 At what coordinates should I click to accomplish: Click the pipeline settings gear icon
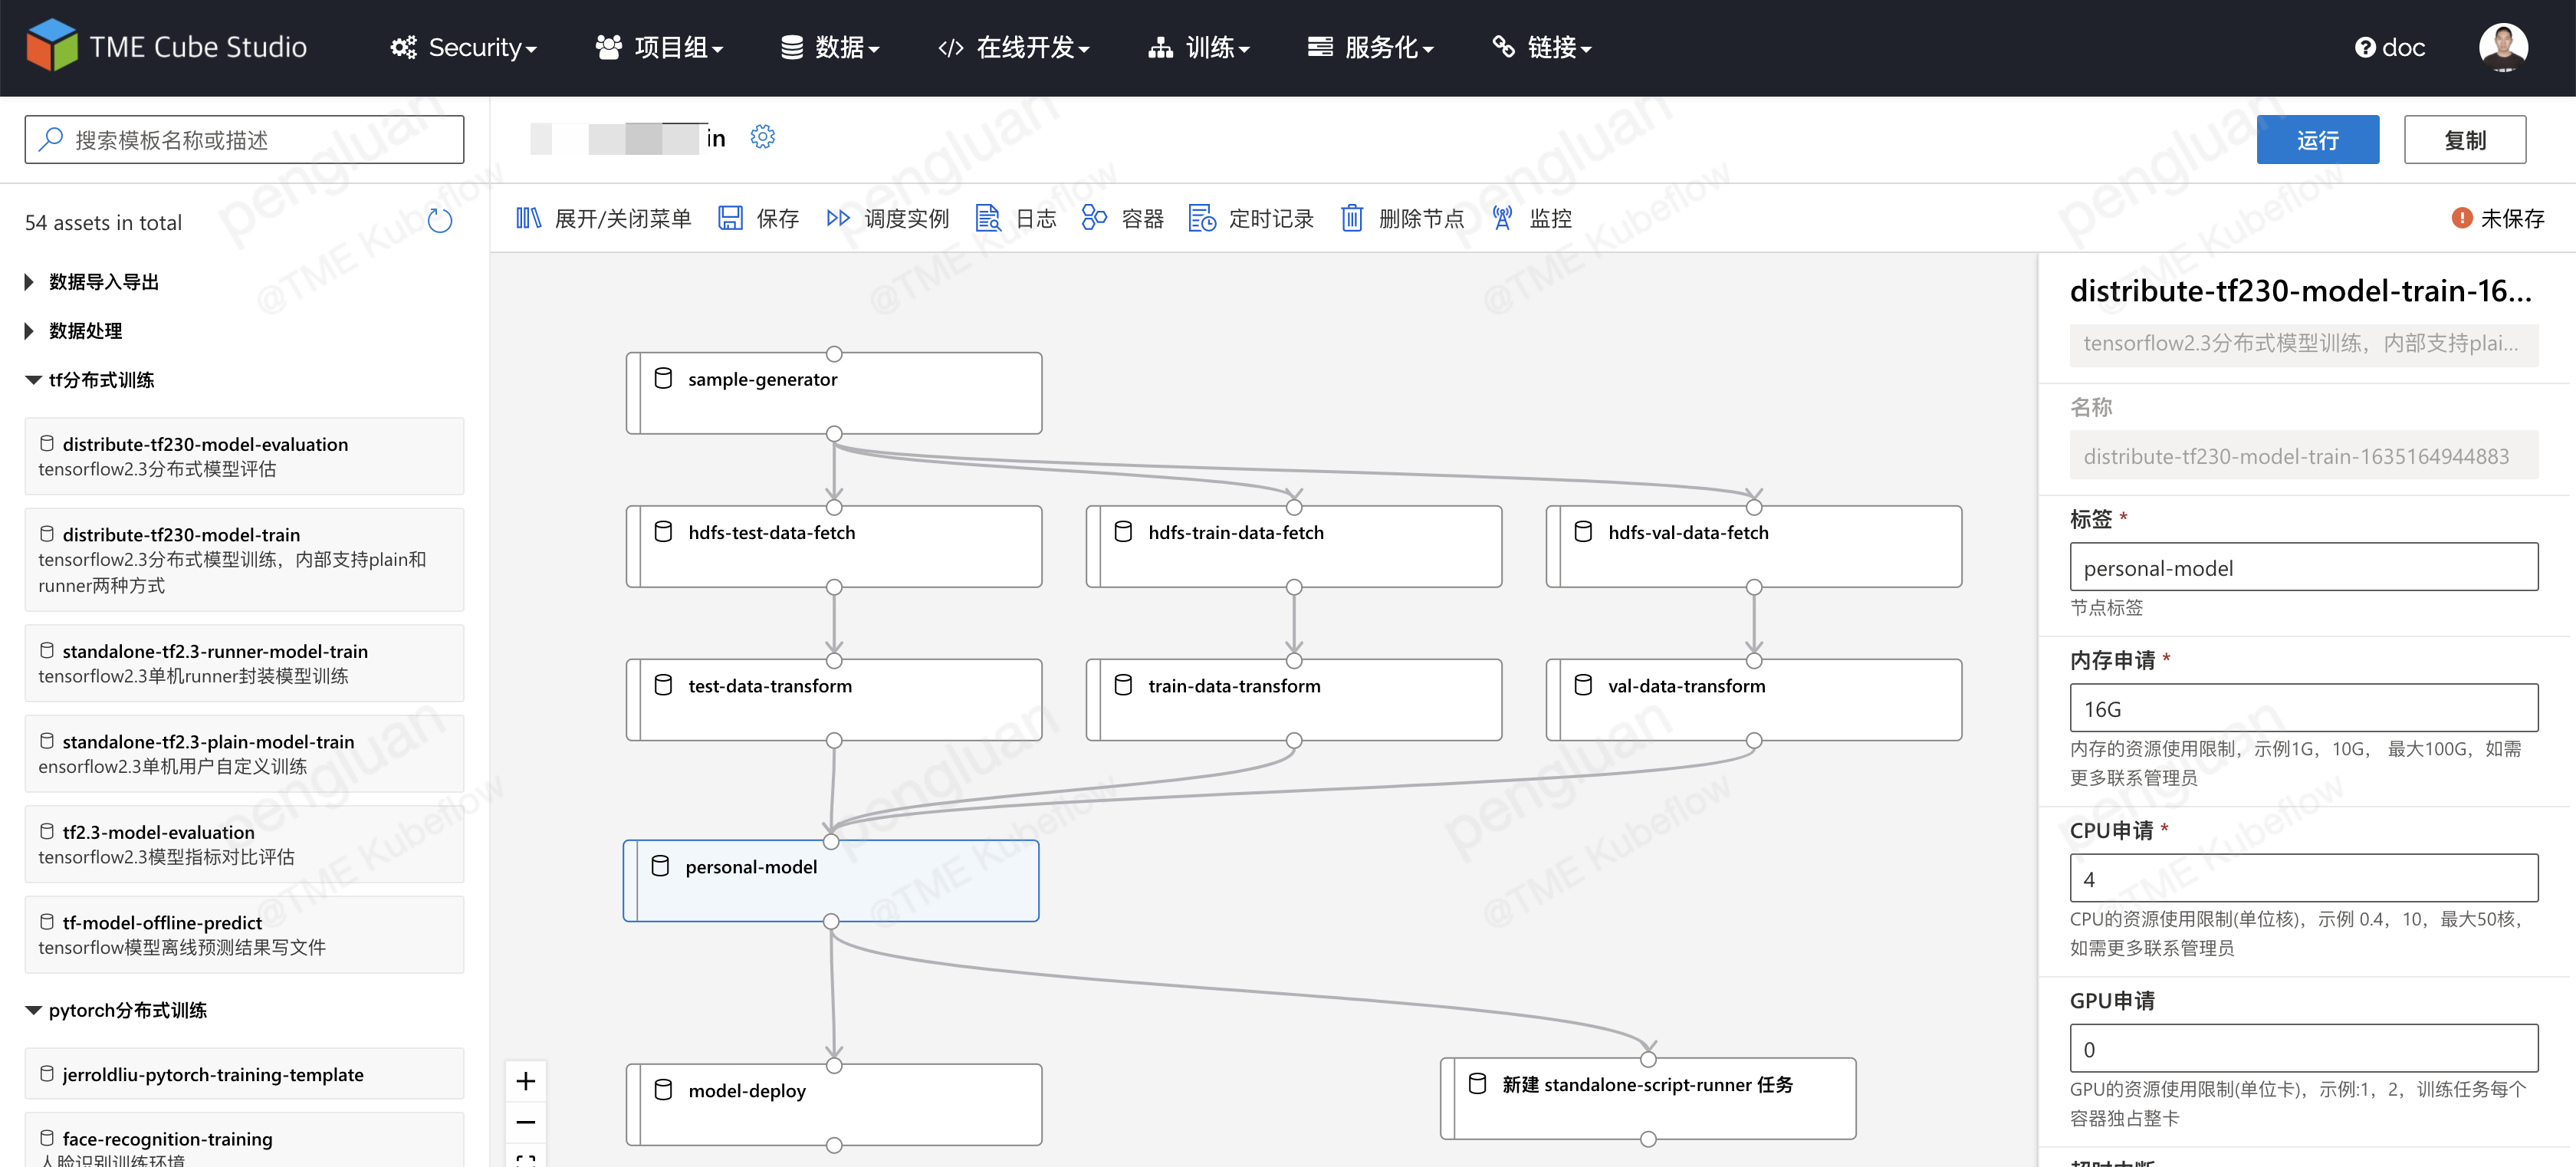[x=762, y=137]
